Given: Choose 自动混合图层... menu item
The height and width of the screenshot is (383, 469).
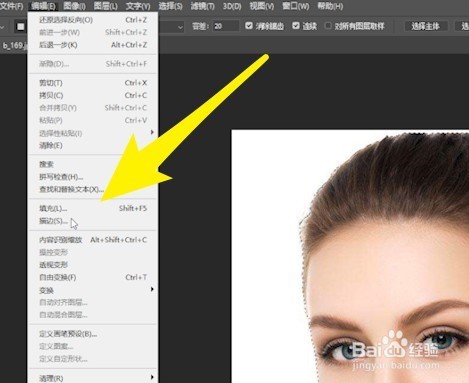Looking at the screenshot, I should pyautogui.click(x=93, y=315).
